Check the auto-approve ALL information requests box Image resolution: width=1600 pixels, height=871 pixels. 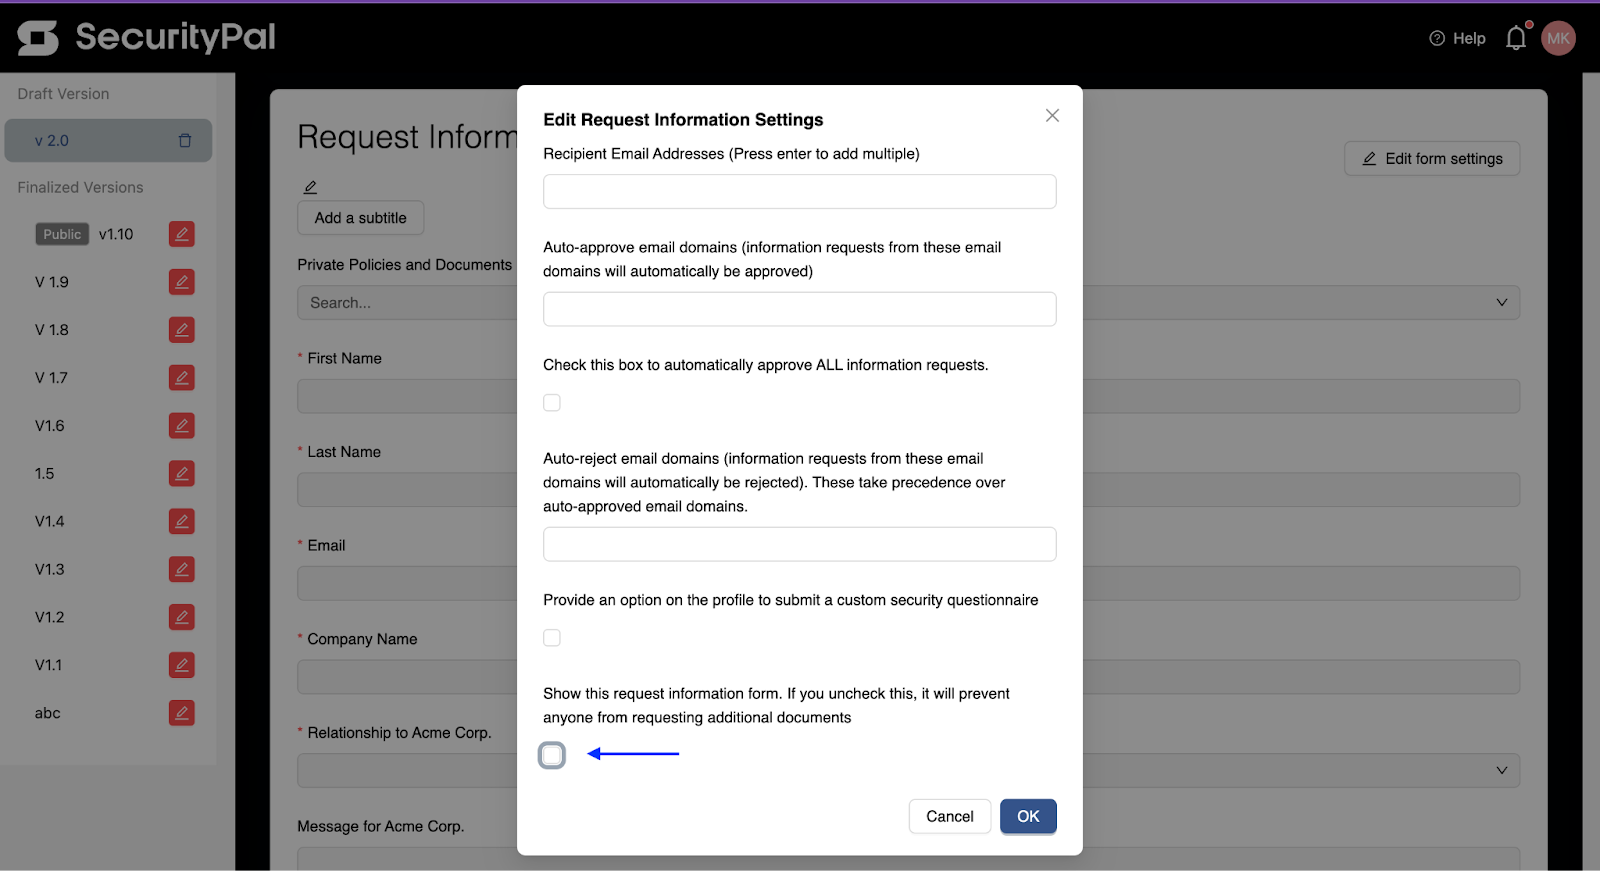(x=552, y=403)
